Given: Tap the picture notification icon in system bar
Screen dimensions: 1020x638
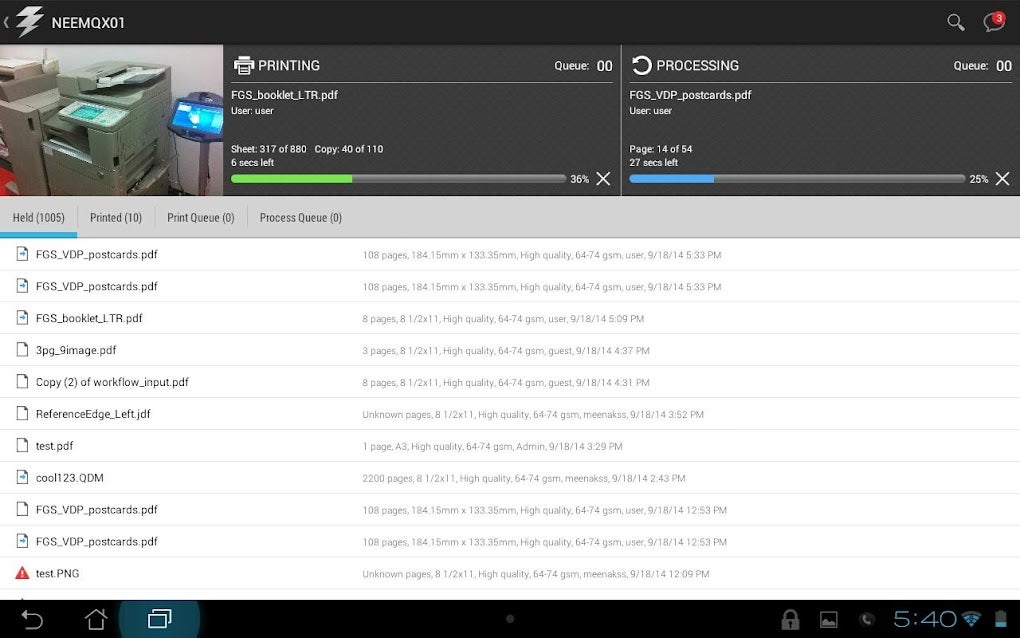Looking at the screenshot, I should [829, 620].
